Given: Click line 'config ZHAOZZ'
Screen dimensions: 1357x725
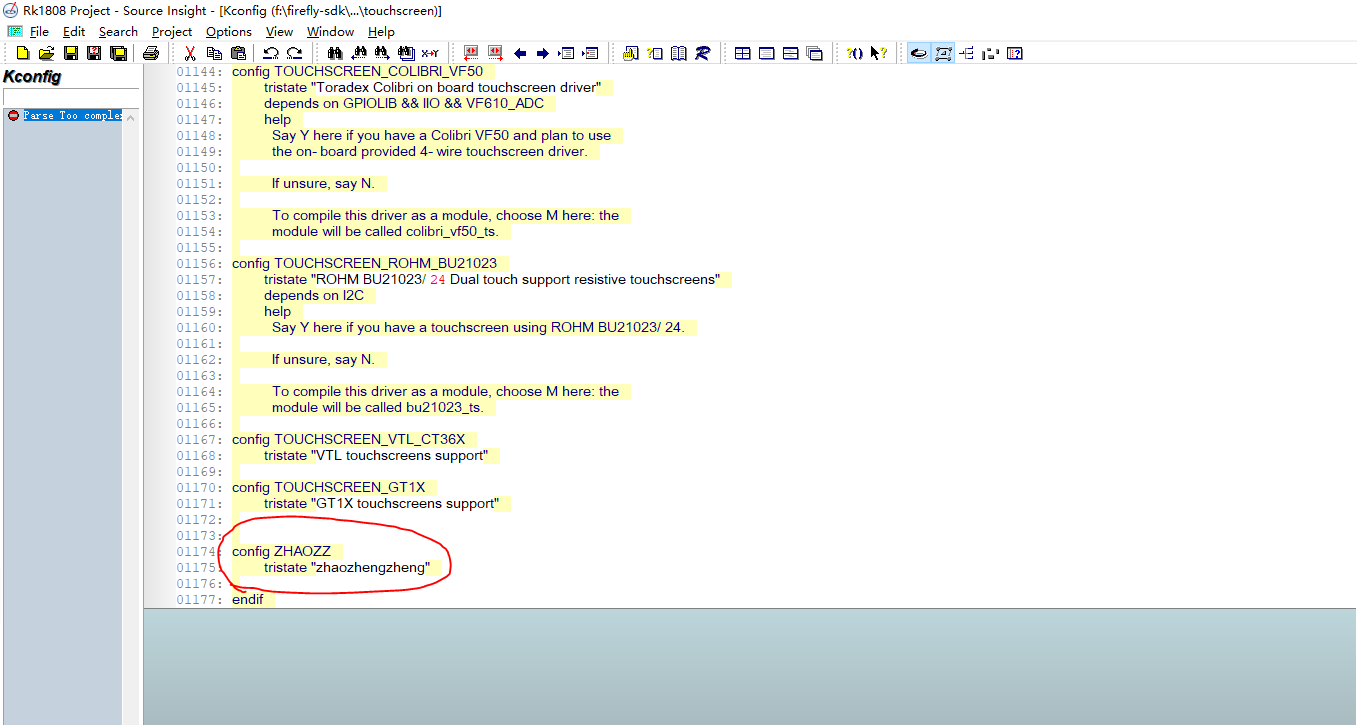Looking at the screenshot, I should 281,552.
